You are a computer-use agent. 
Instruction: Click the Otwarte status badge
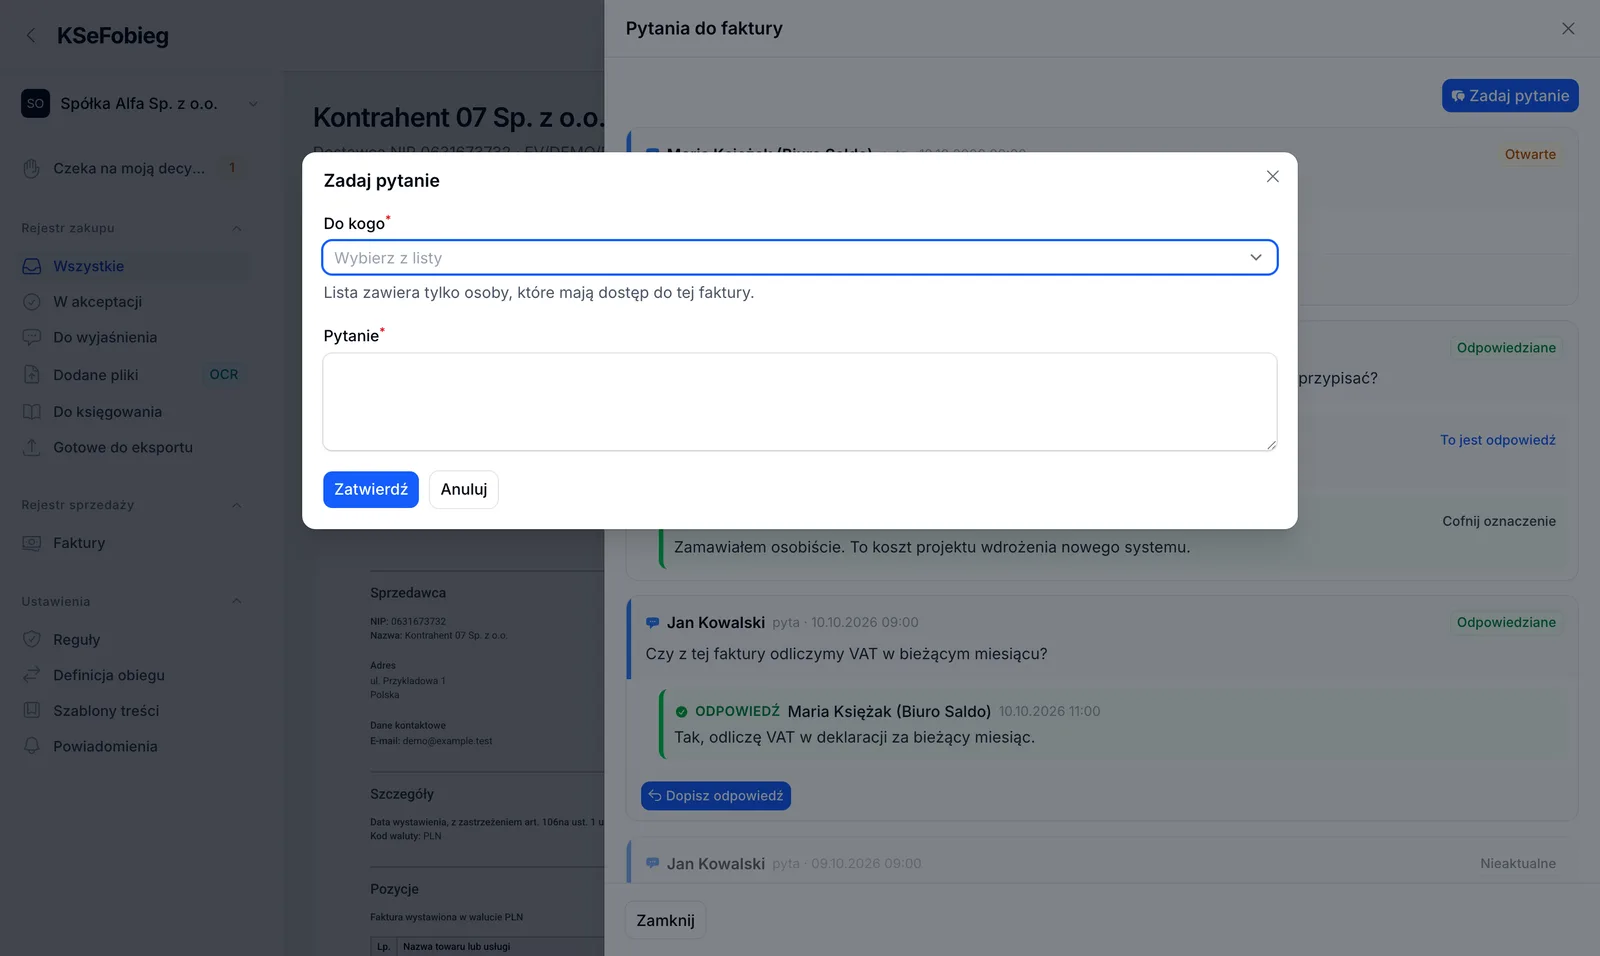click(x=1530, y=154)
